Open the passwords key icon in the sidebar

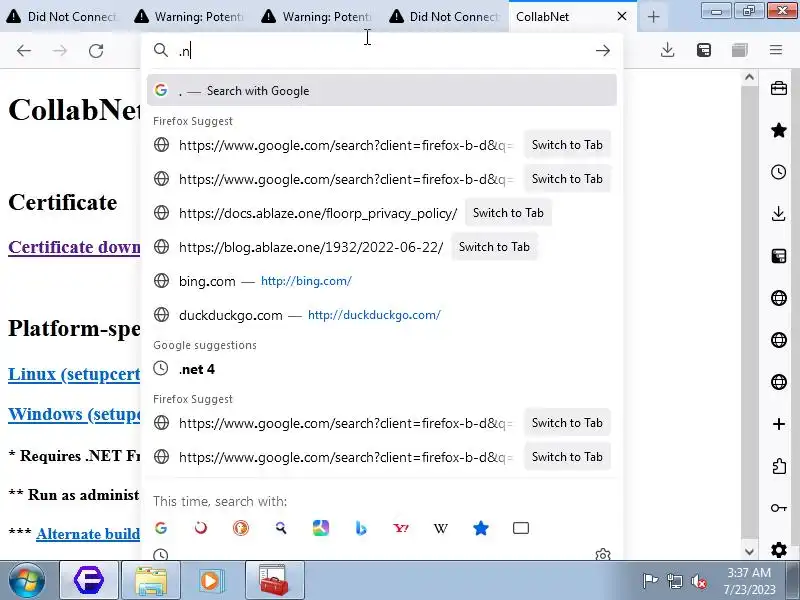(779, 508)
